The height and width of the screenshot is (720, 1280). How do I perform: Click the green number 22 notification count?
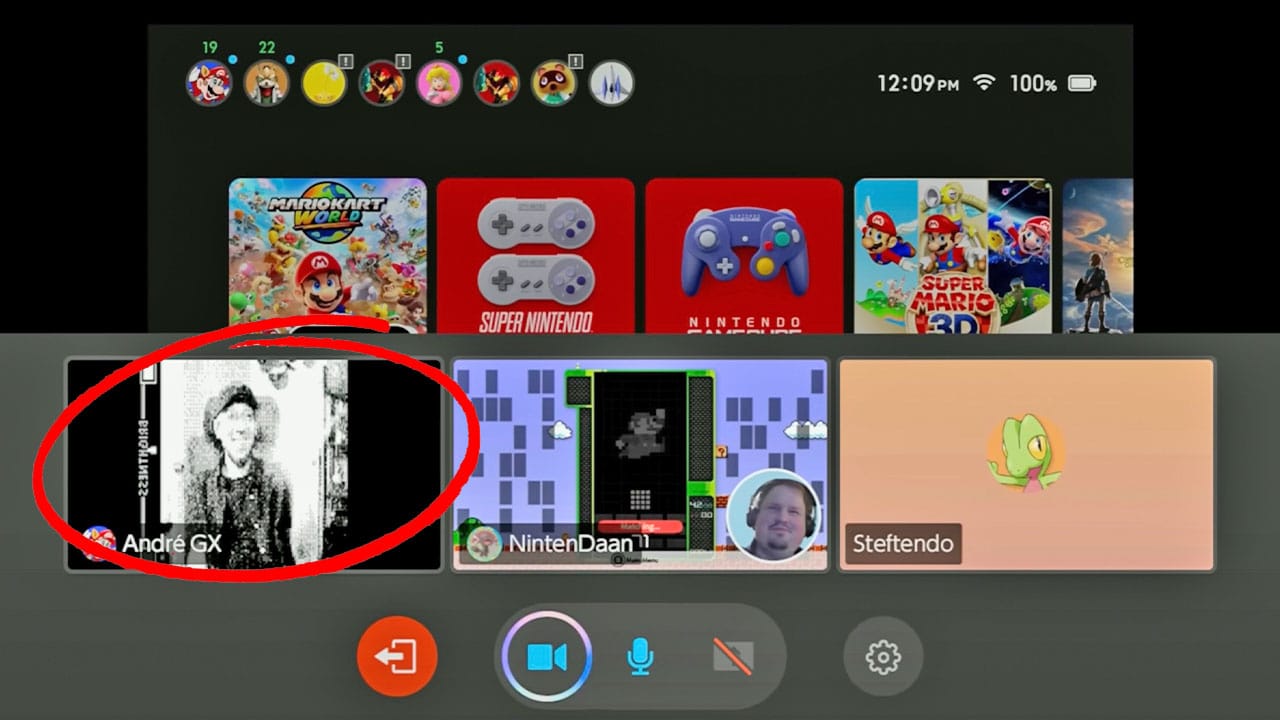coord(266,47)
